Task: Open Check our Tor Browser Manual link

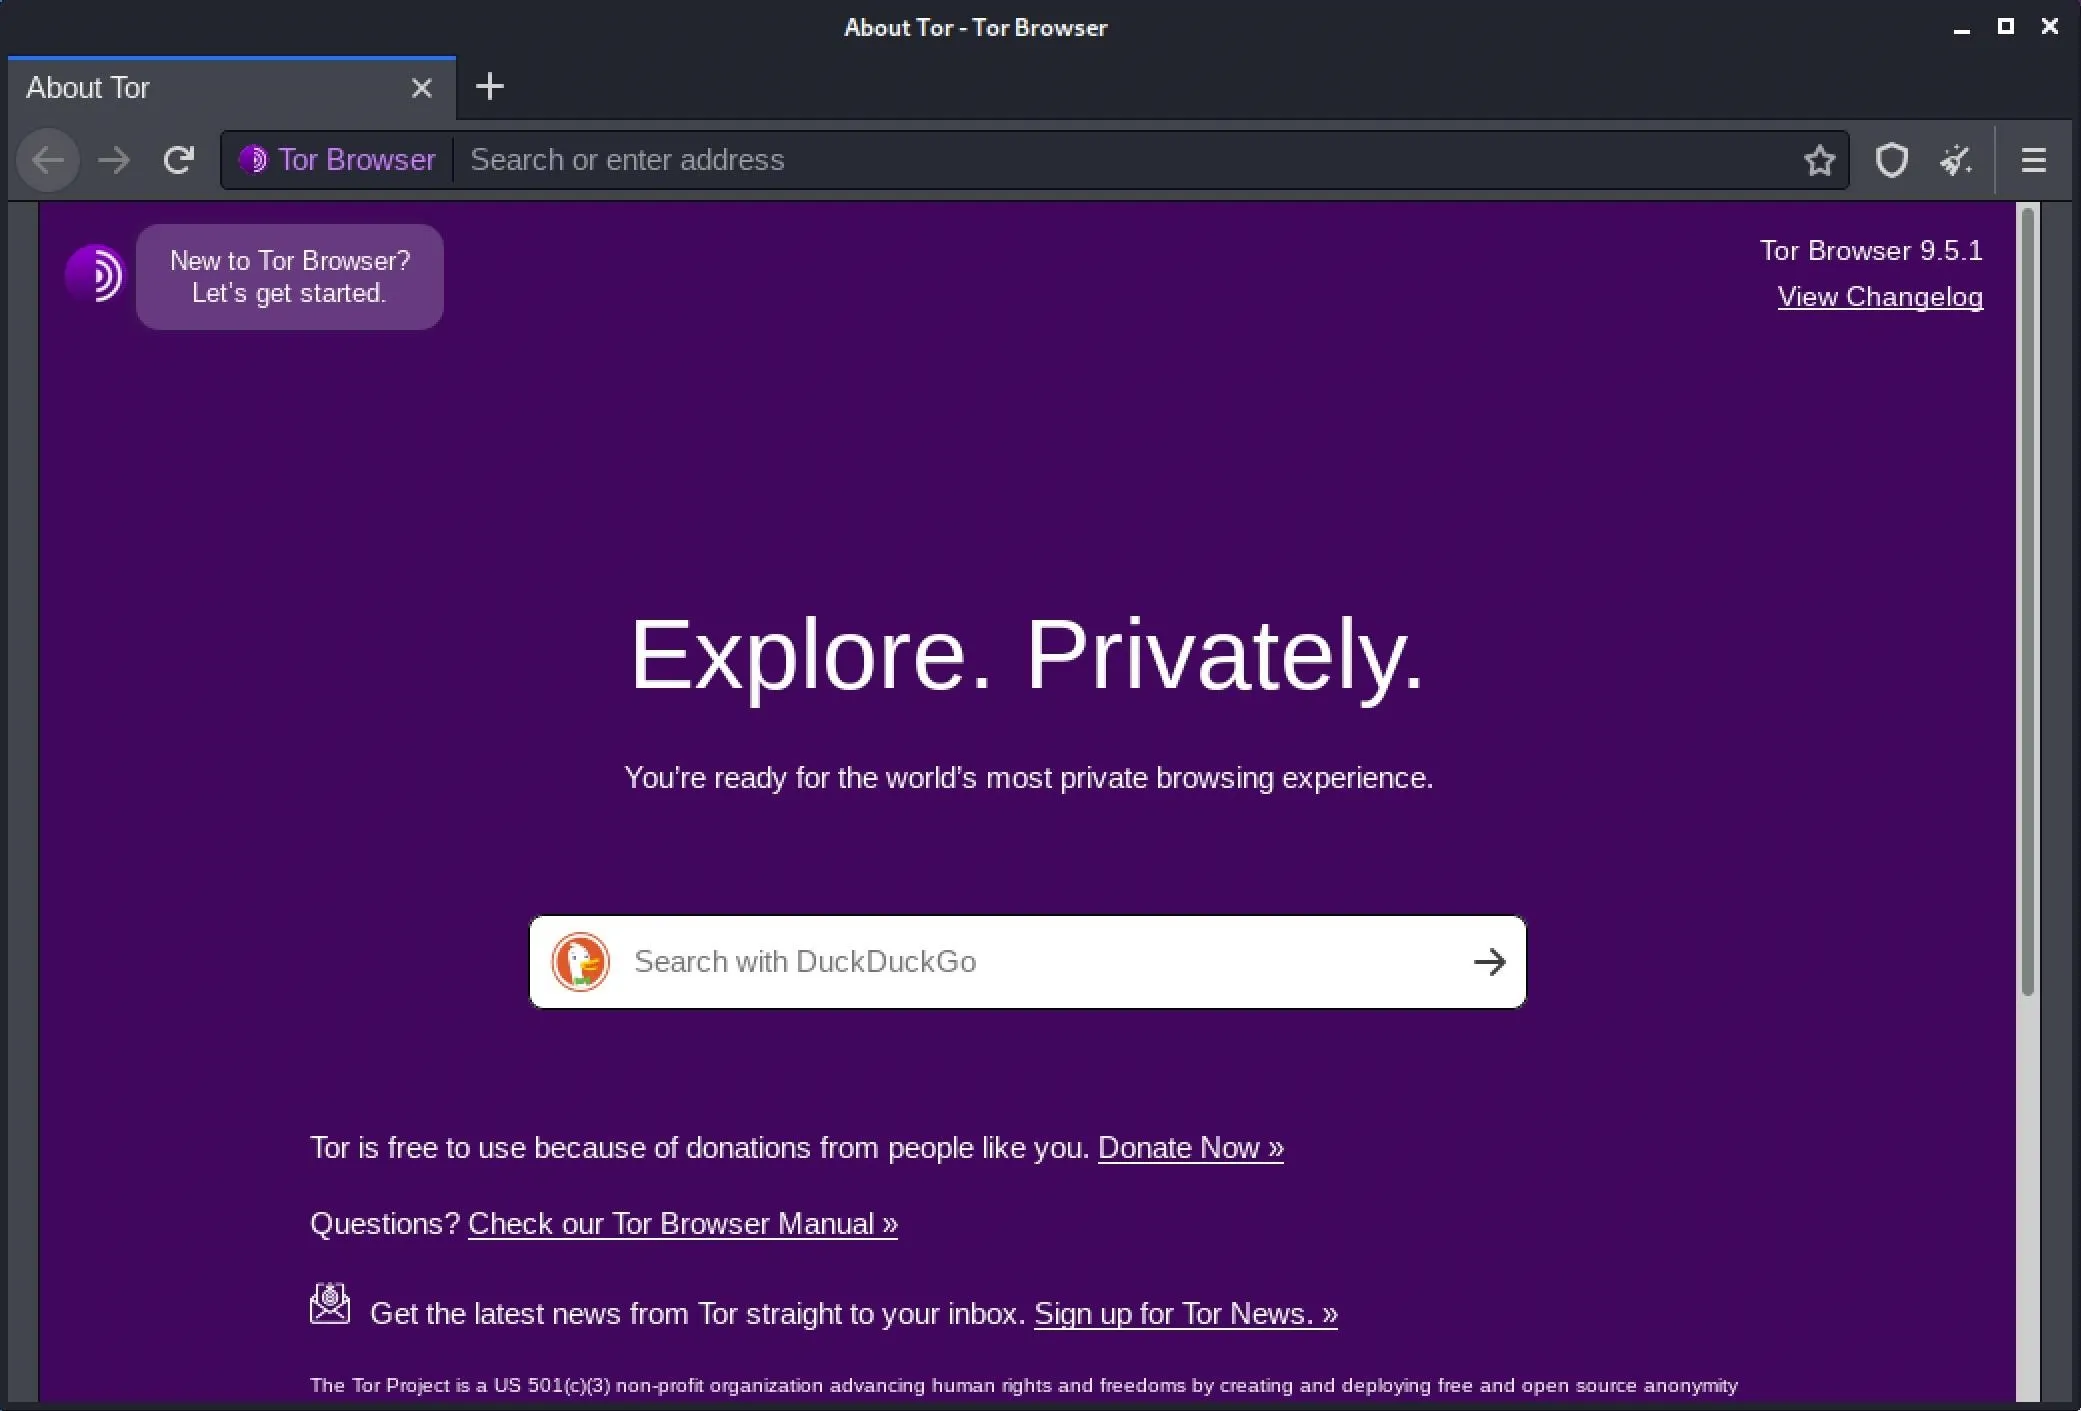Action: pyautogui.click(x=683, y=1224)
